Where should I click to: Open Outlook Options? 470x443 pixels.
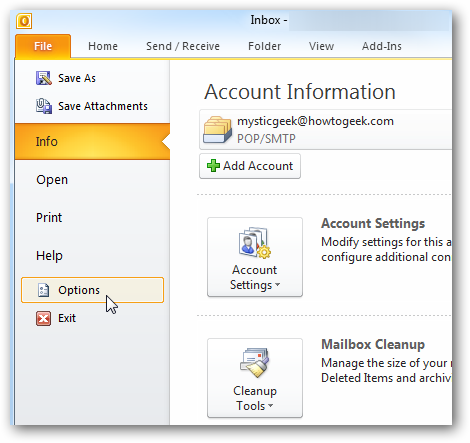[92, 290]
